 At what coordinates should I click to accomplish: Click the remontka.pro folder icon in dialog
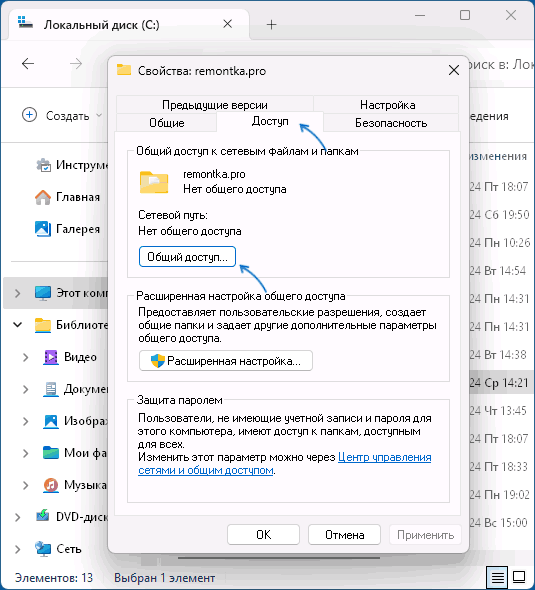point(154,182)
